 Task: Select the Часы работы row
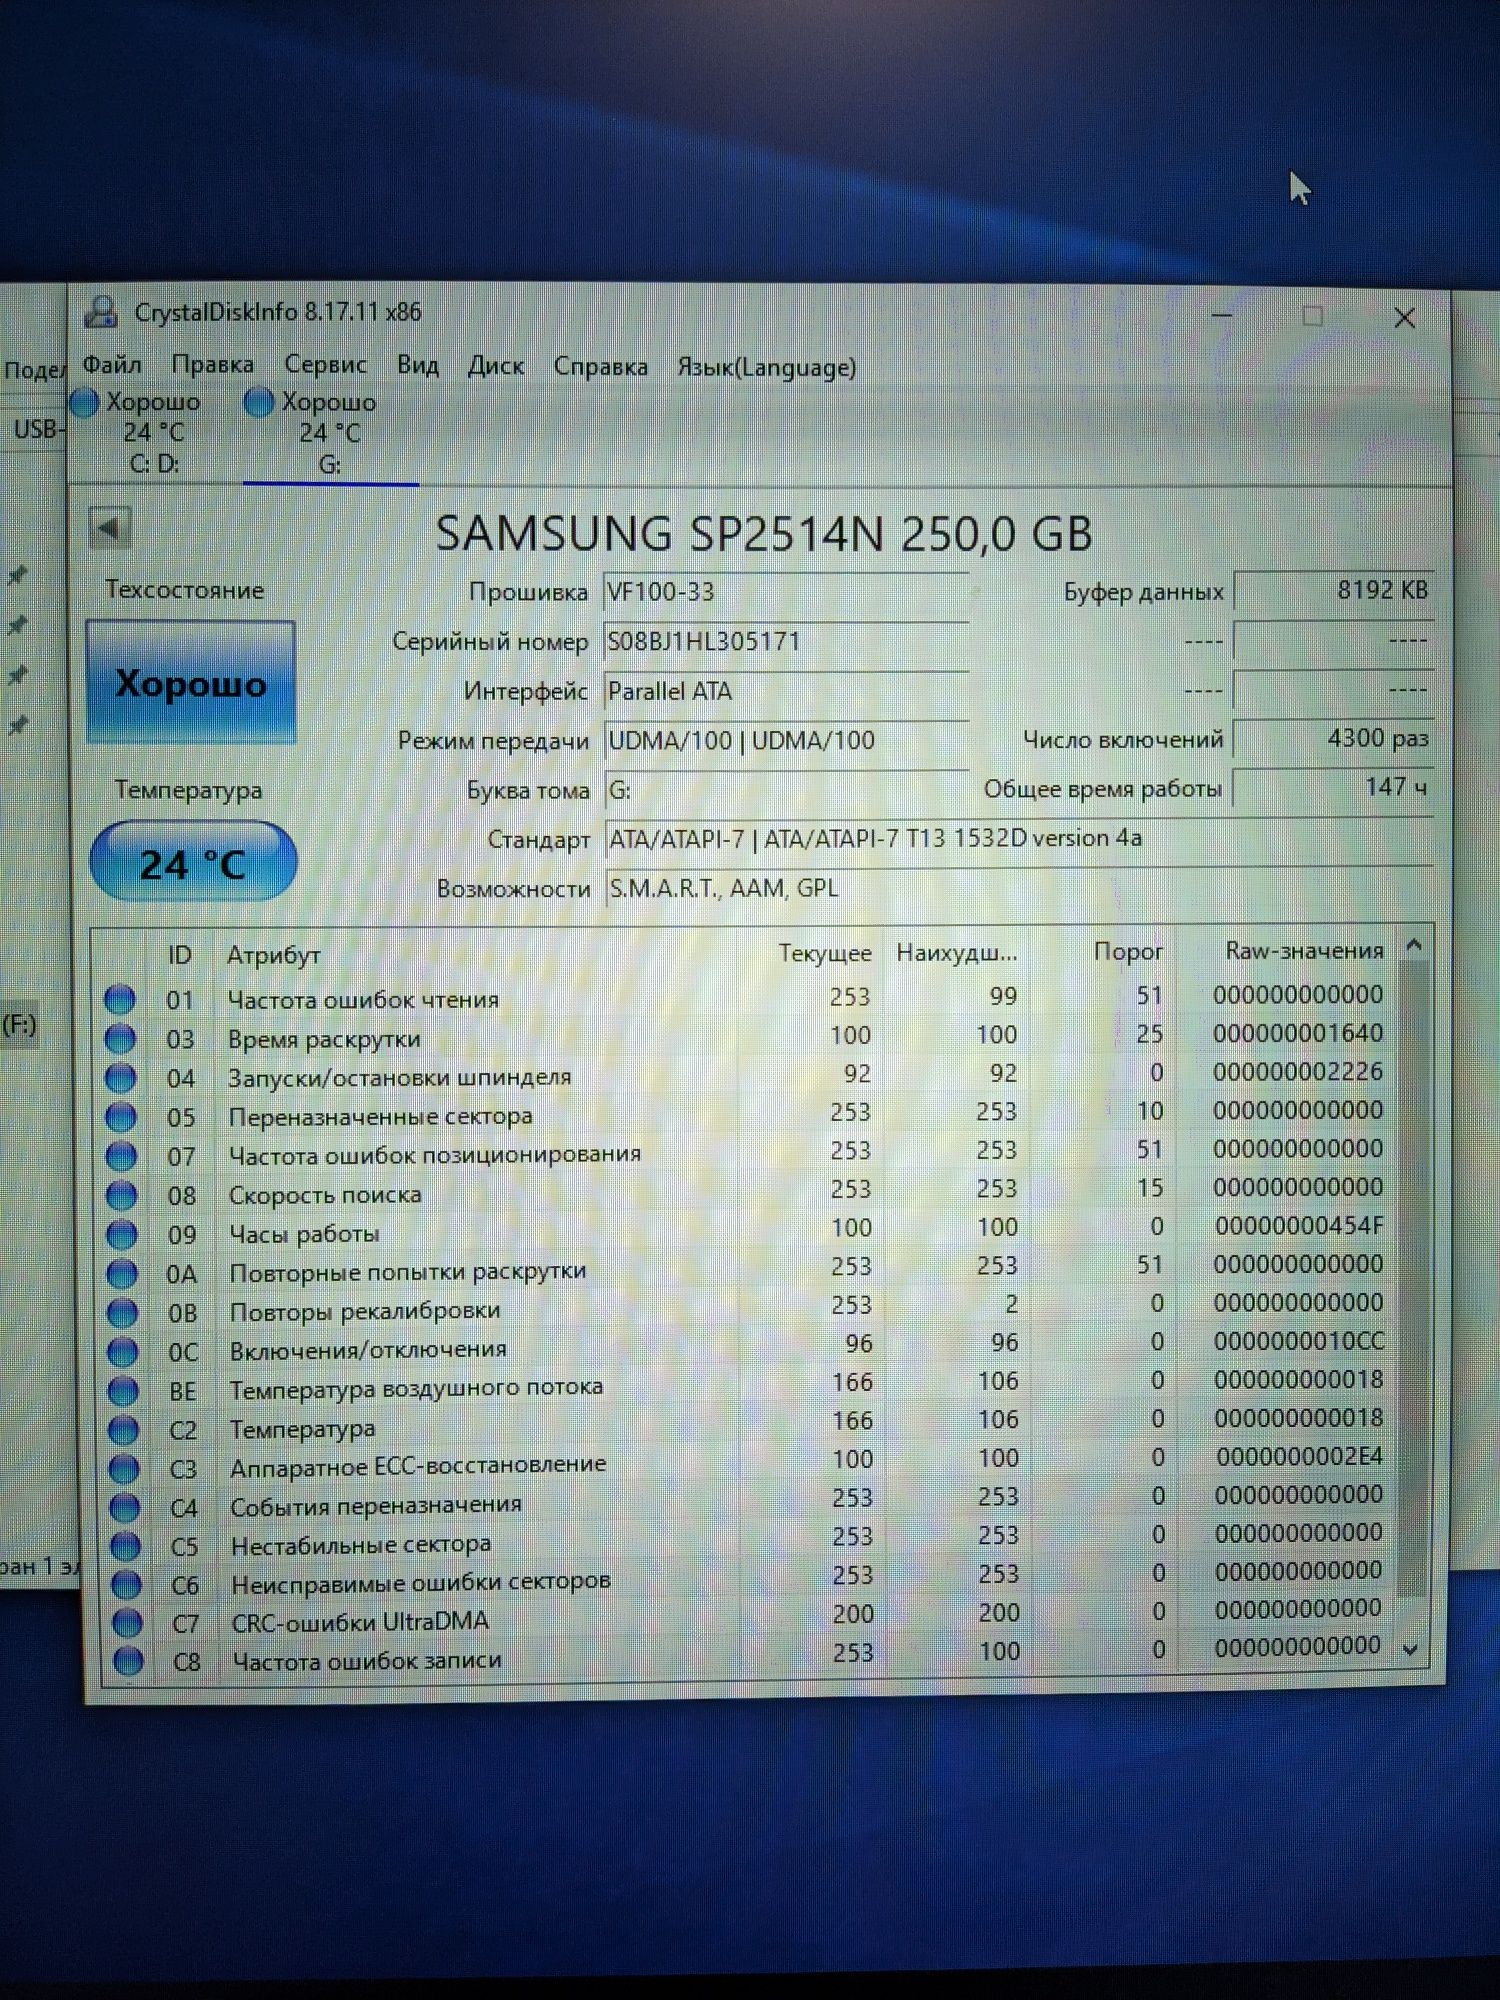click(746, 1231)
